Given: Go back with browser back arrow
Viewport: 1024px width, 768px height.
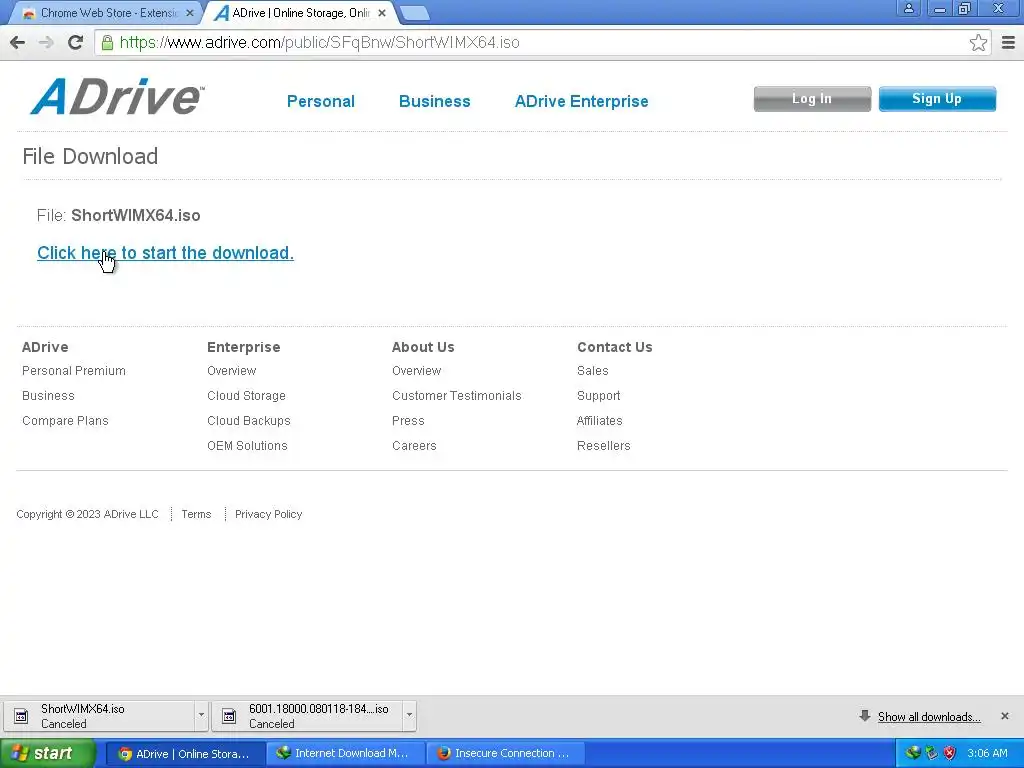Looking at the screenshot, I should [x=18, y=42].
